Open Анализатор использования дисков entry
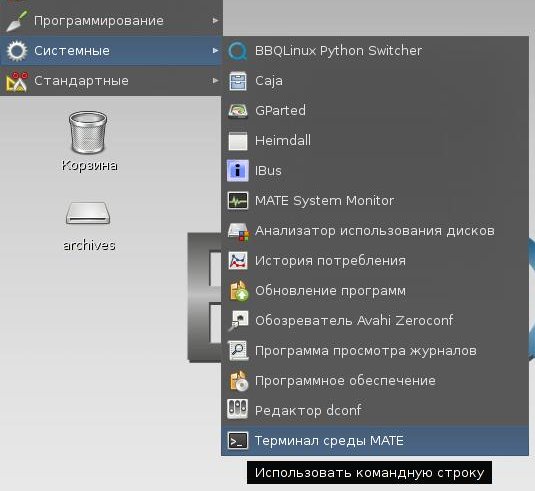535x491 pixels. [375, 231]
